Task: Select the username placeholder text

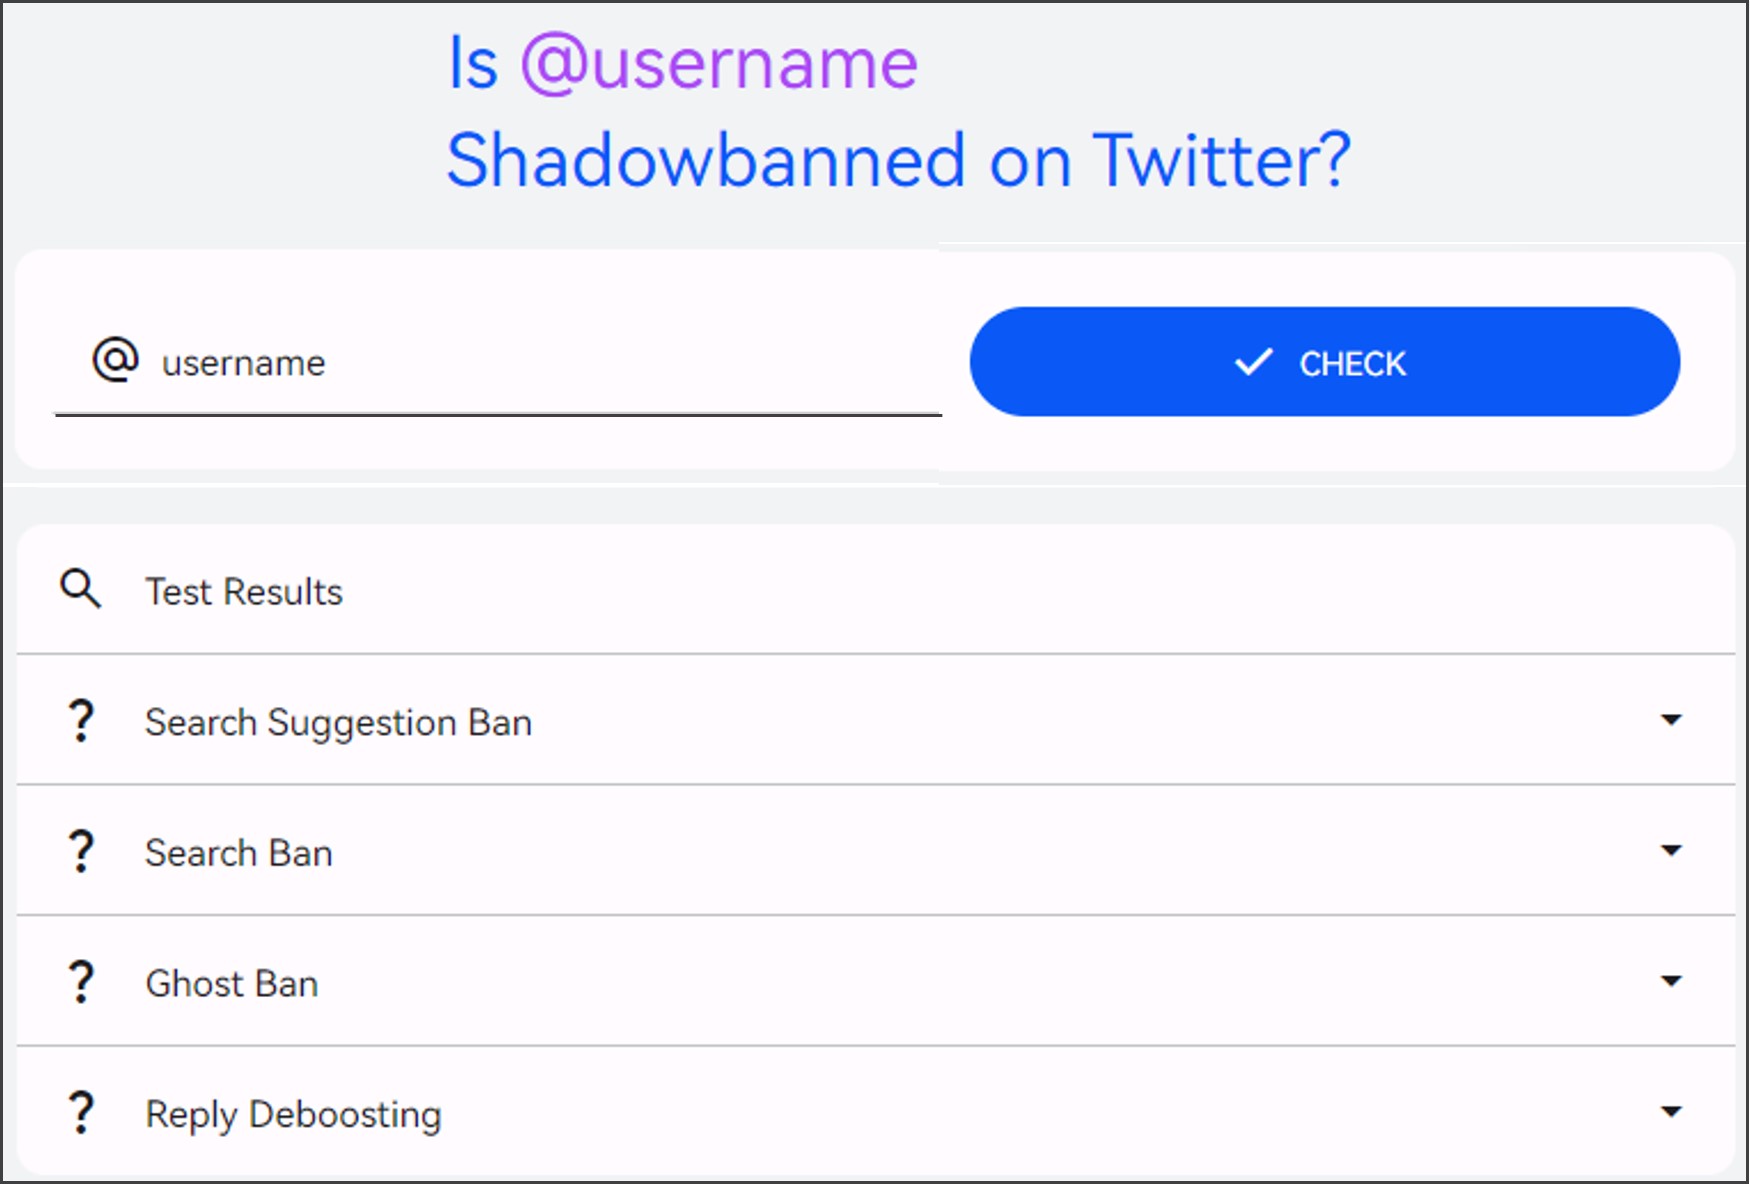Action: [242, 363]
